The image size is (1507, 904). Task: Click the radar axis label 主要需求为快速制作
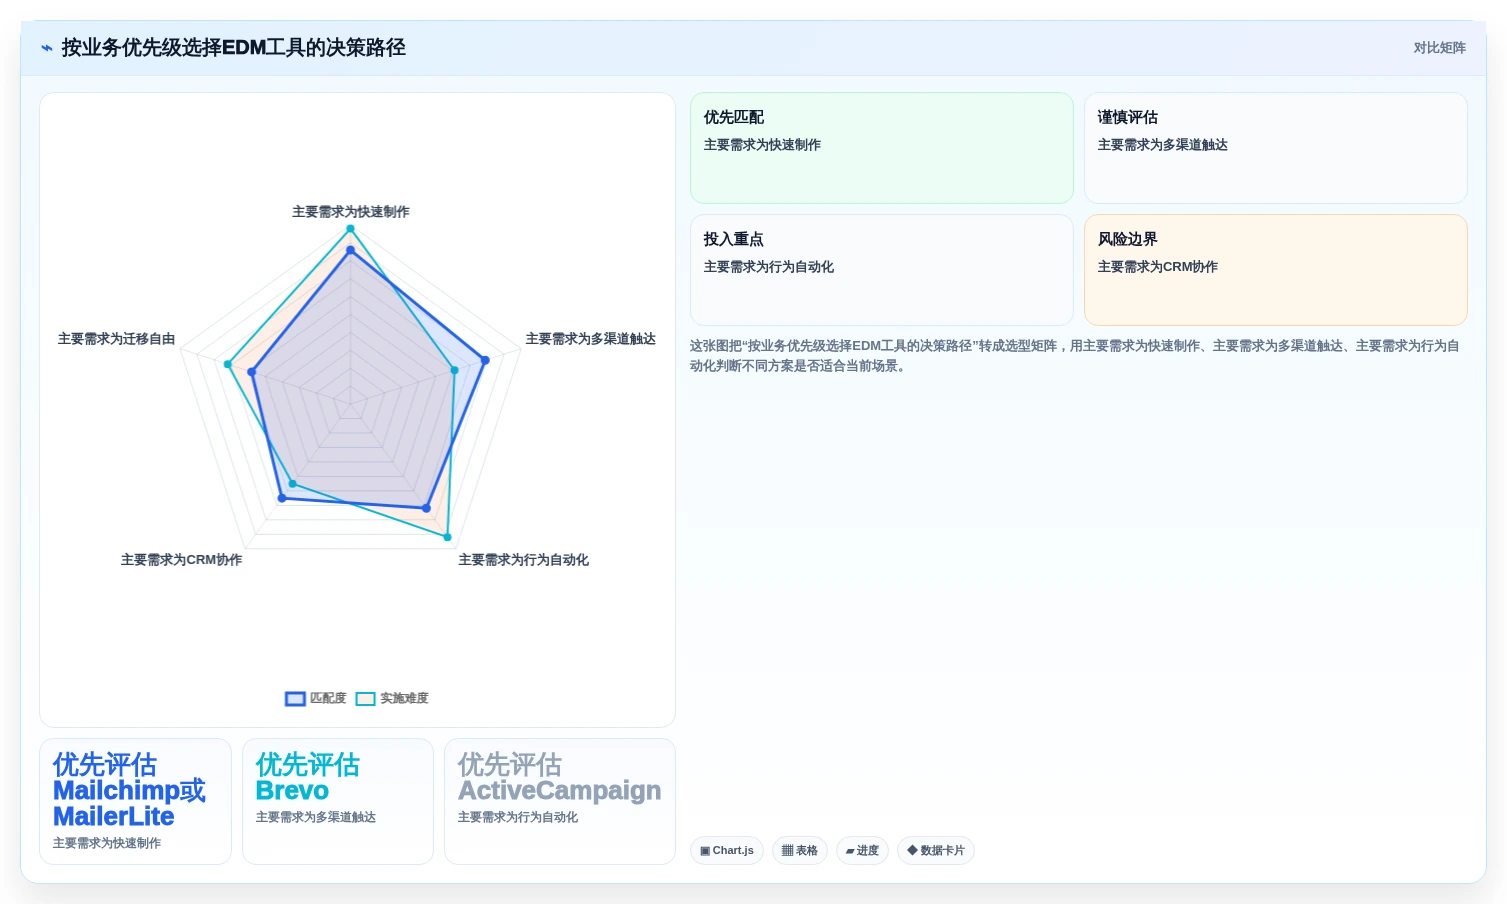(x=351, y=212)
